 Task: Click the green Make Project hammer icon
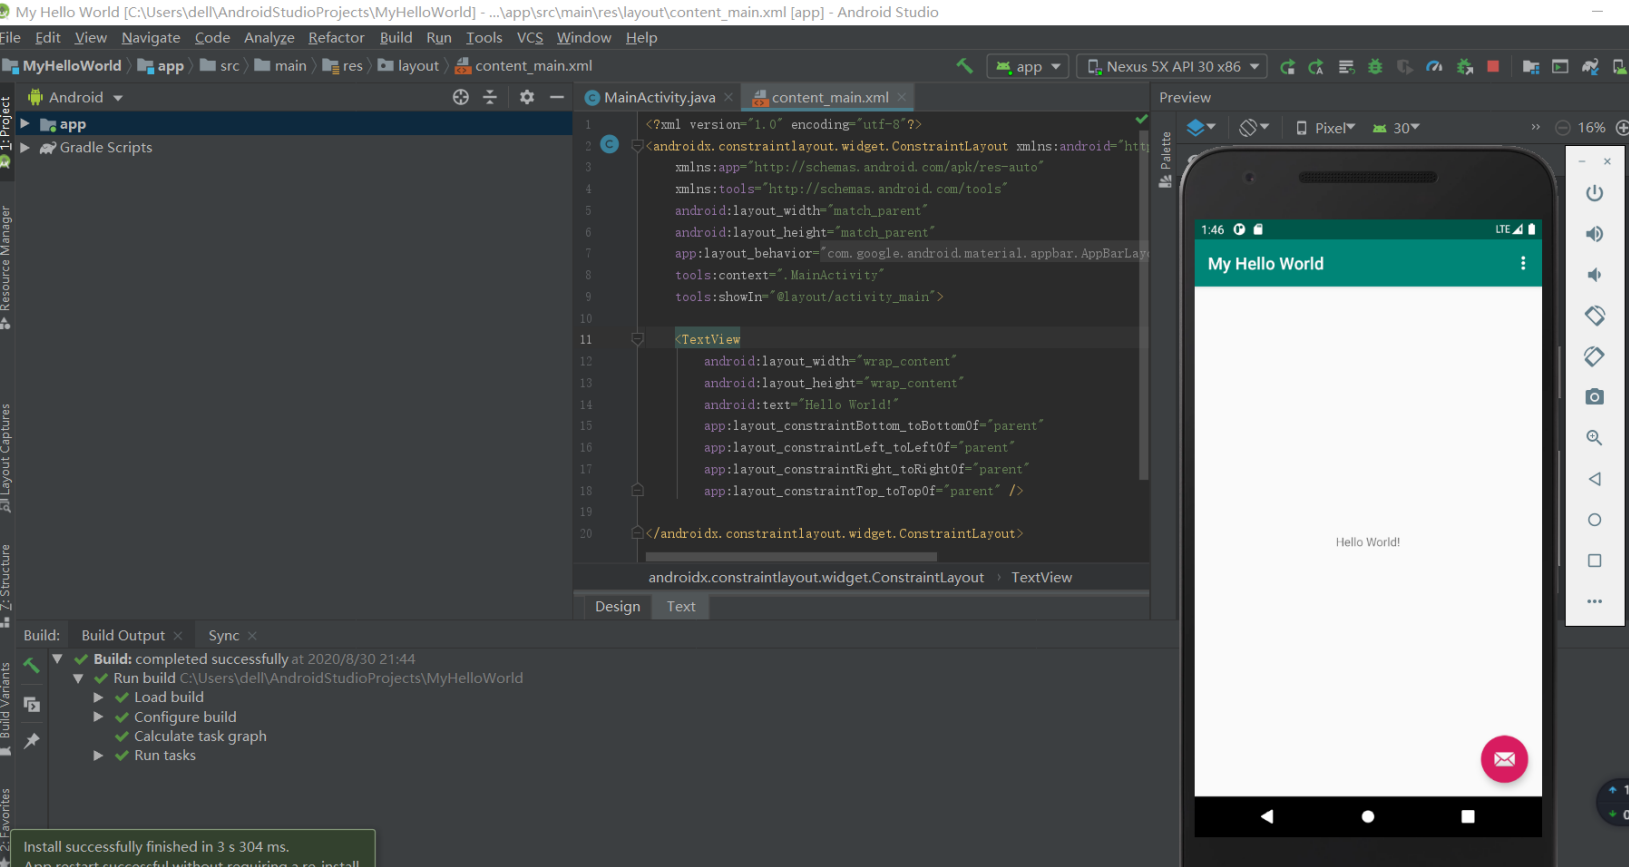coord(964,66)
